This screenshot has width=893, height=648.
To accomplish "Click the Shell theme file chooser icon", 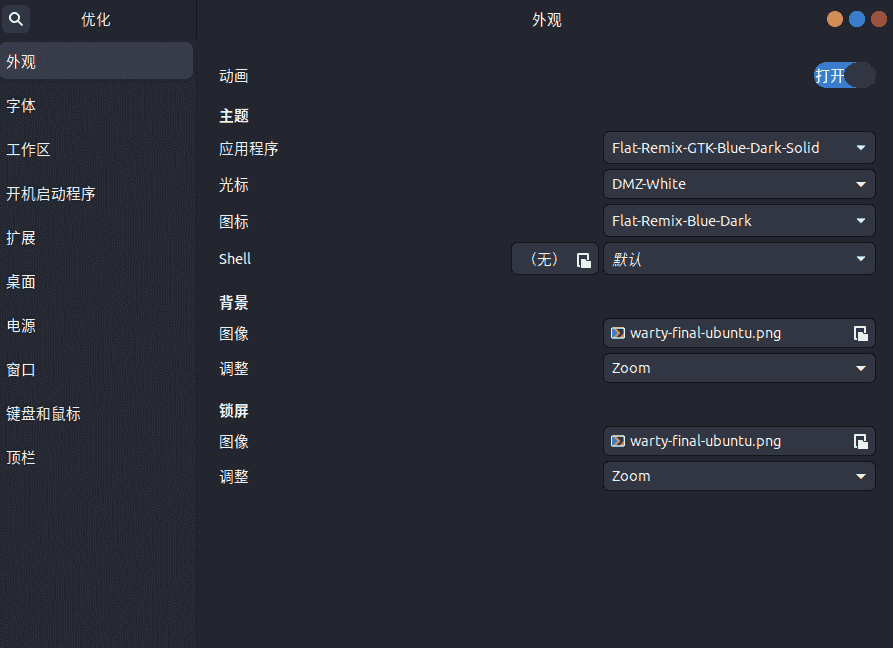I will 583,260.
